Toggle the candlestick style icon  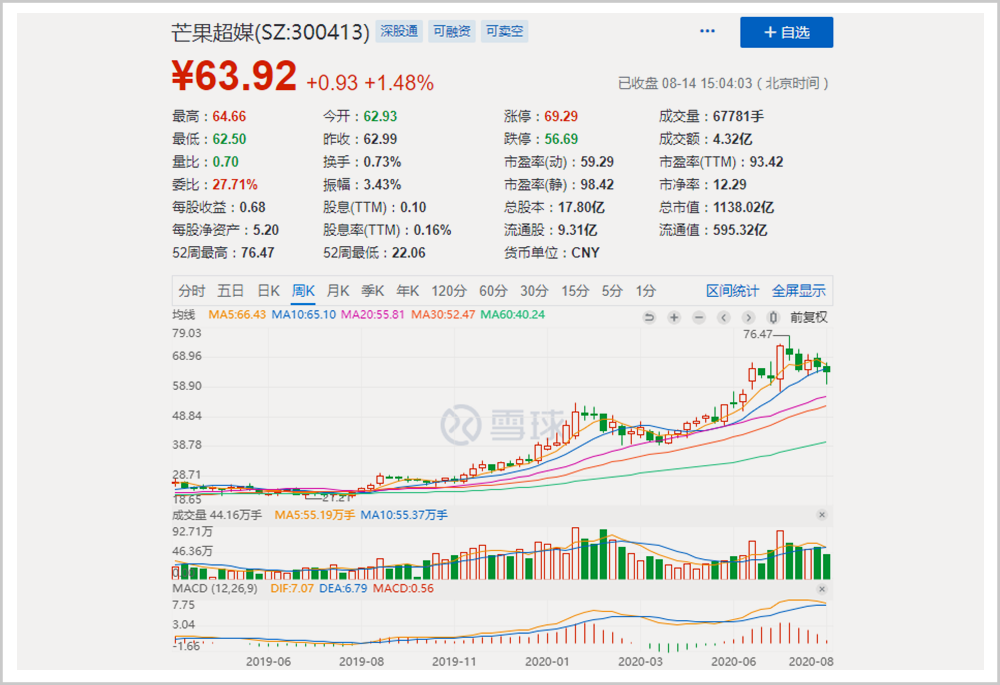pos(773,317)
